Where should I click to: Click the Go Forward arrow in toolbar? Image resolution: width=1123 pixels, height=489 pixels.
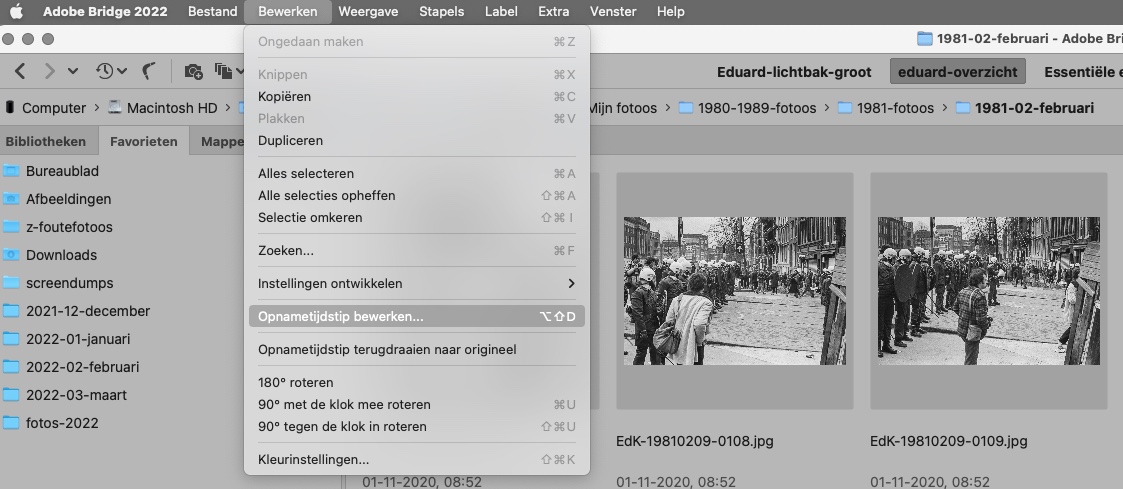click(x=48, y=71)
